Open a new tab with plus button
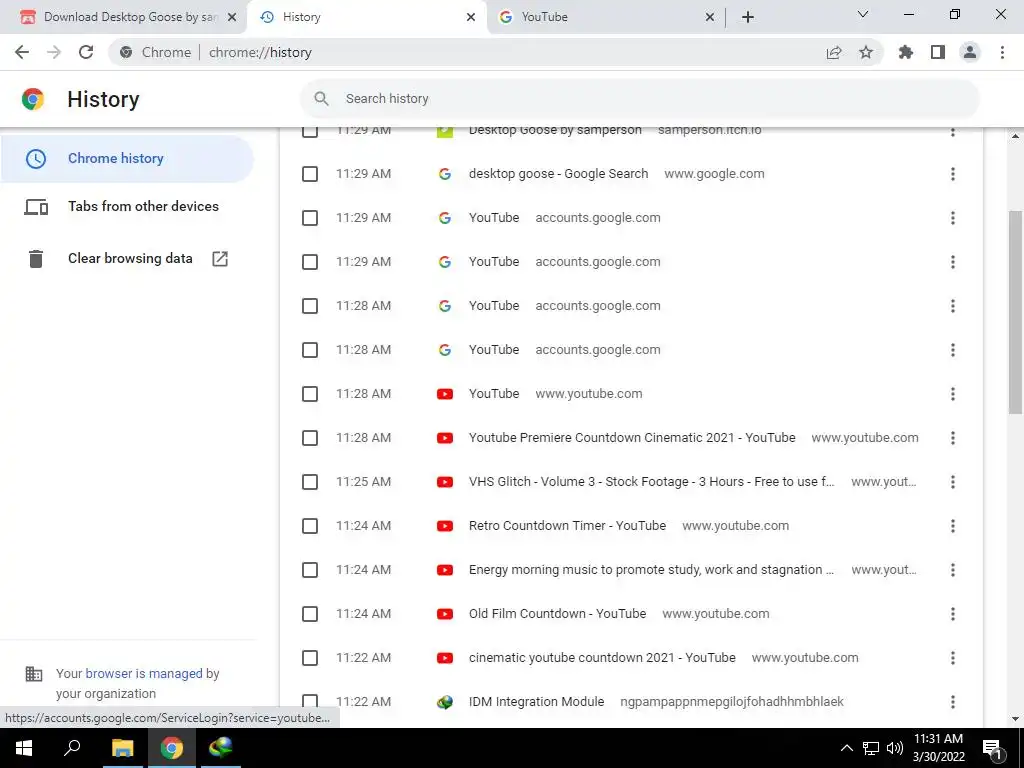The height and width of the screenshot is (768, 1024). click(x=748, y=17)
